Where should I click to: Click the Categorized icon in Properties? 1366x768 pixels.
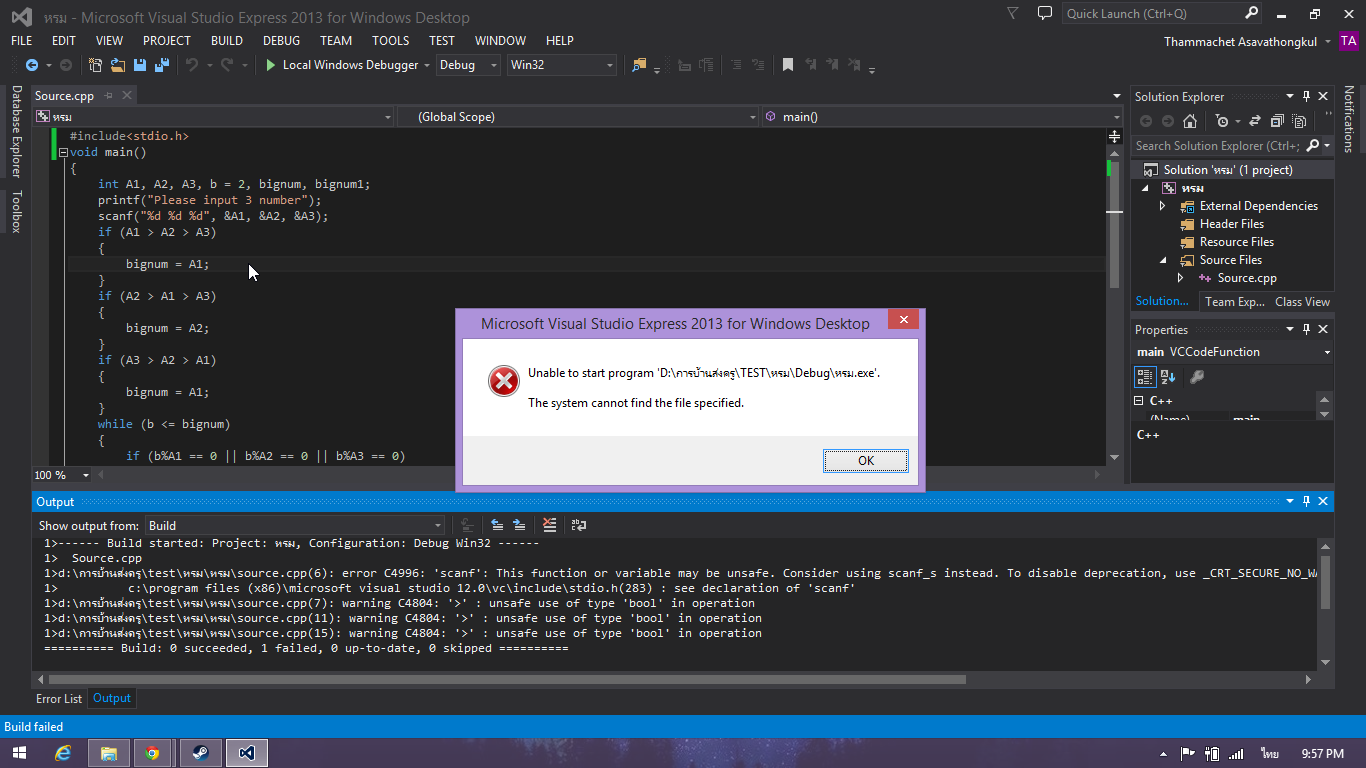(x=1146, y=377)
